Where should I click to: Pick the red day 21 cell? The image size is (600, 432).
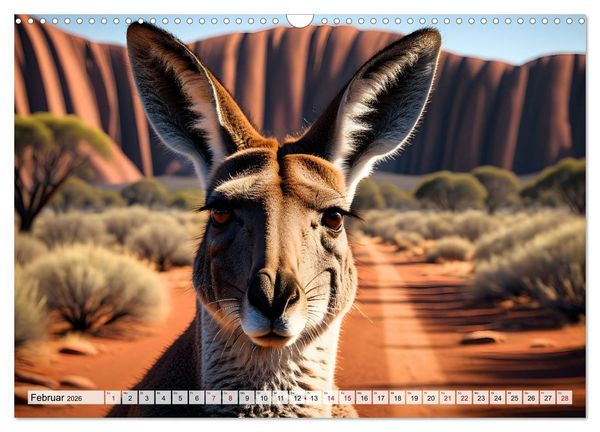(x=448, y=398)
